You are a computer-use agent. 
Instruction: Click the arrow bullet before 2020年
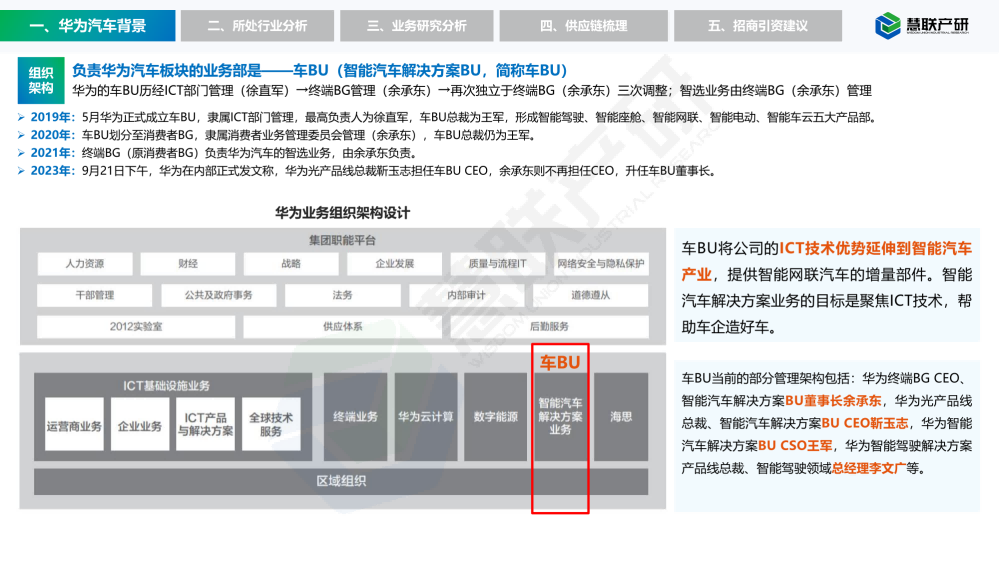click(21, 135)
